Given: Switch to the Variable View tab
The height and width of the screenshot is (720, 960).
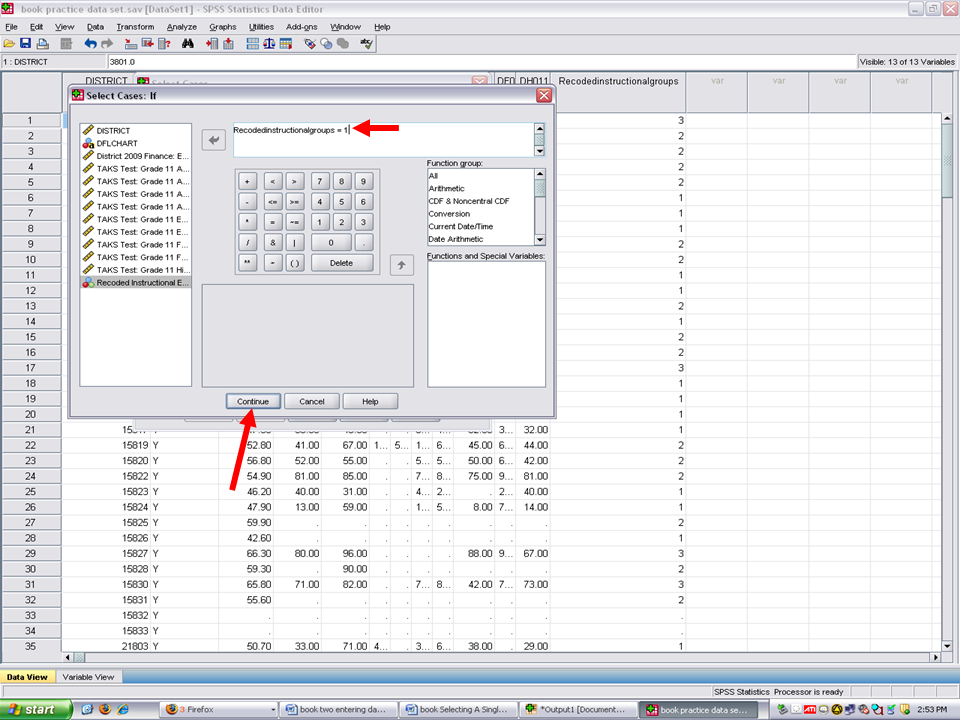Looking at the screenshot, I should pyautogui.click(x=89, y=677).
